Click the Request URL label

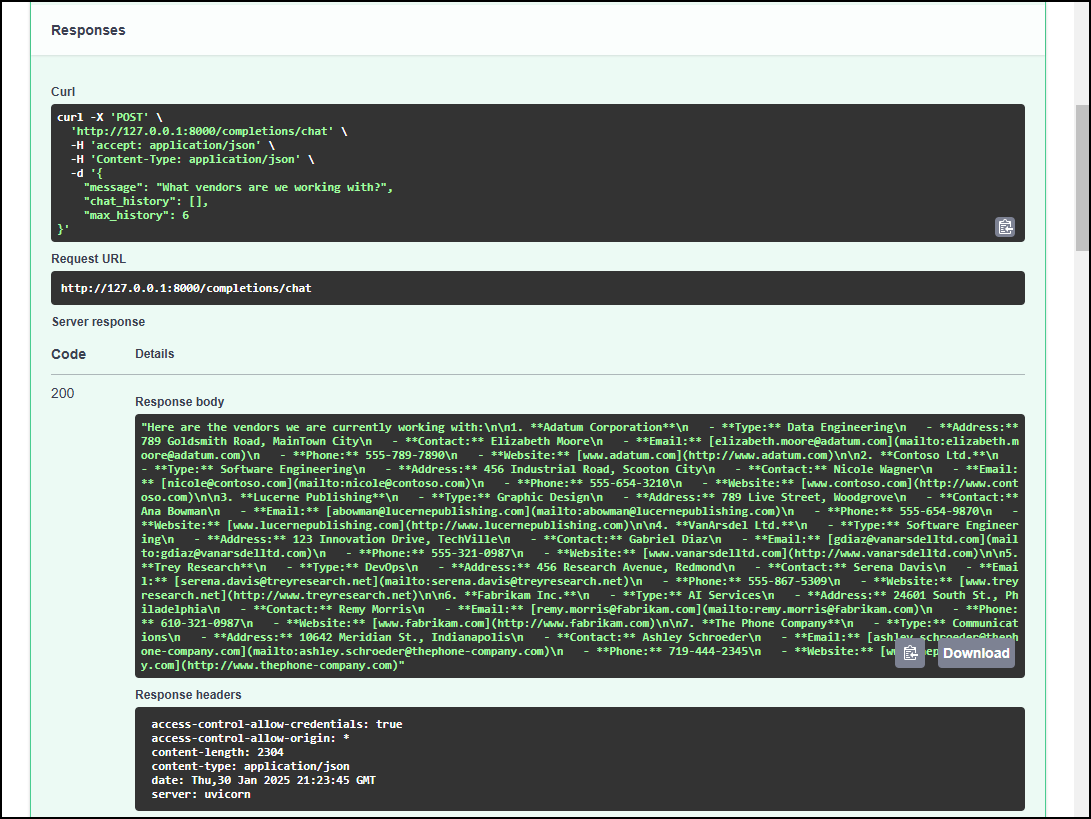coord(88,259)
